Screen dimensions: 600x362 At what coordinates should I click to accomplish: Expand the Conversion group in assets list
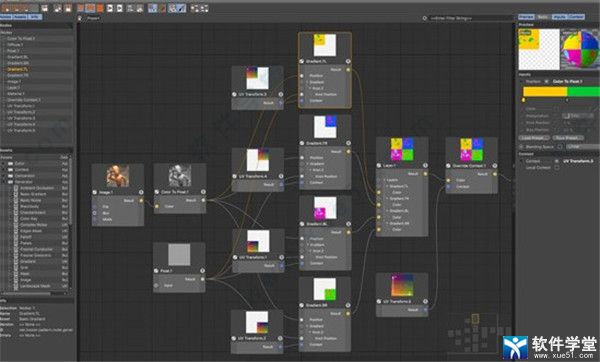point(4,176)
